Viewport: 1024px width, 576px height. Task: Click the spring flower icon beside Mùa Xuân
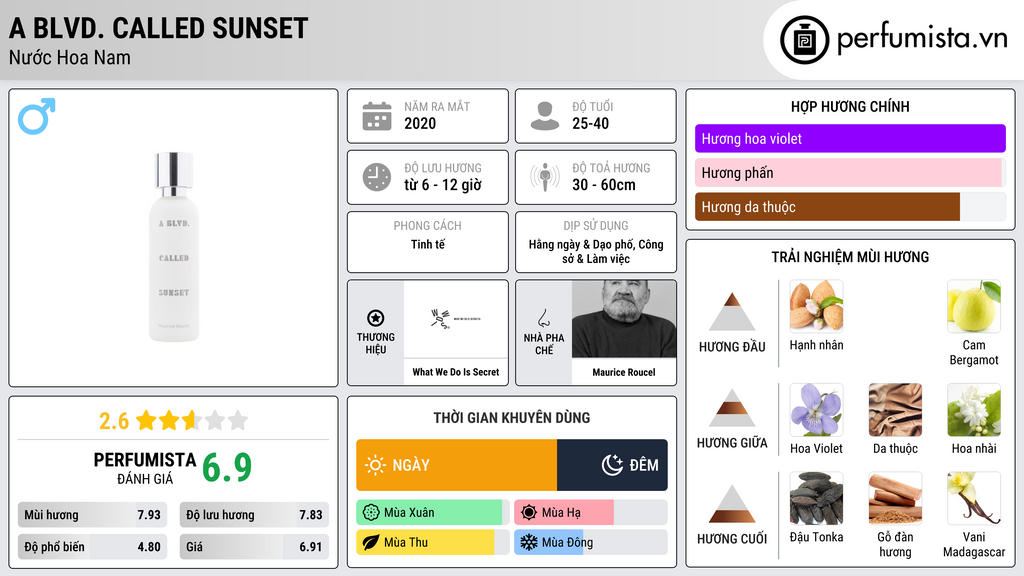point(371,513)
